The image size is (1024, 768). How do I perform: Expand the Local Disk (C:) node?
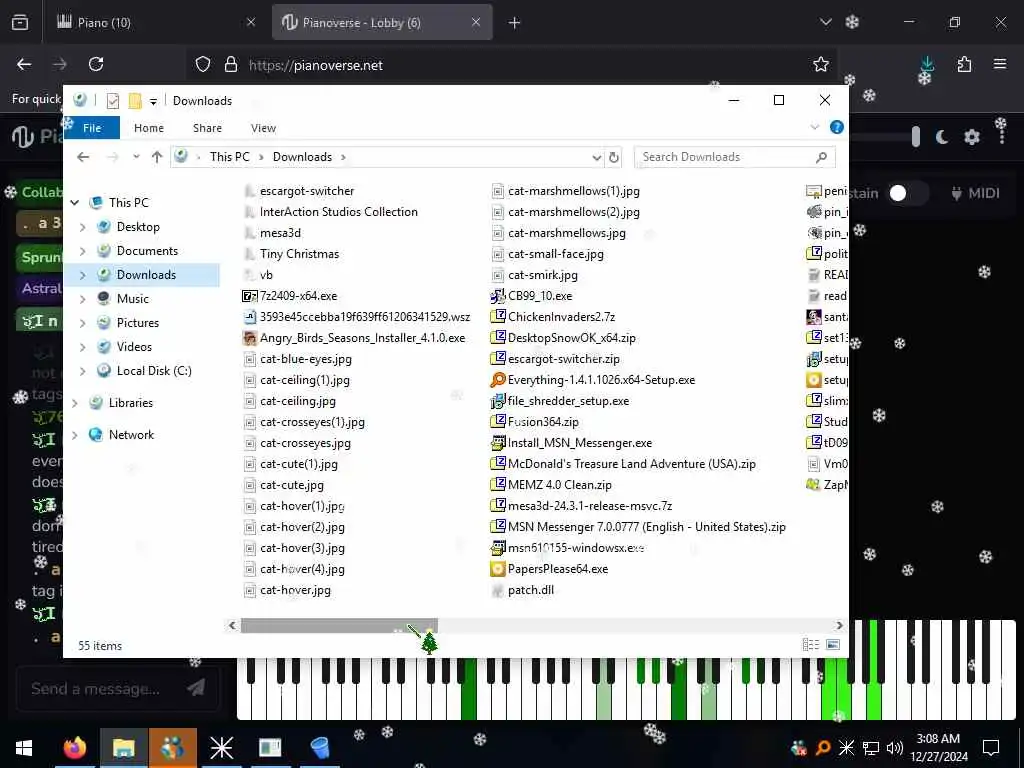click(82, 371)
